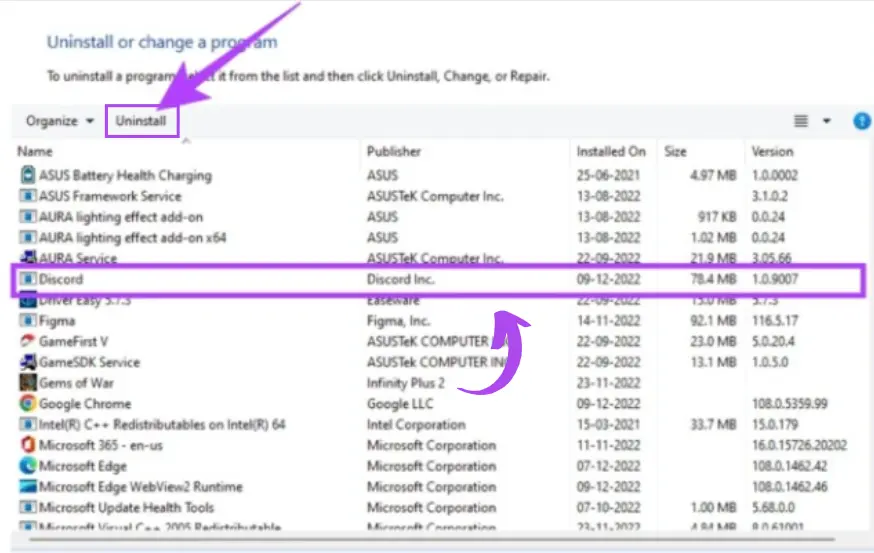
Task: Click Chrome's version '108.0.5359.99' cell
Action: coord(789,404)
